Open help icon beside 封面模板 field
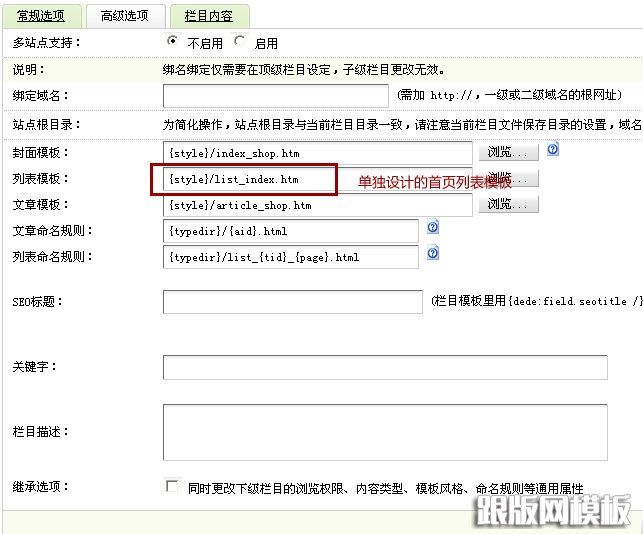 pos(553,149)
